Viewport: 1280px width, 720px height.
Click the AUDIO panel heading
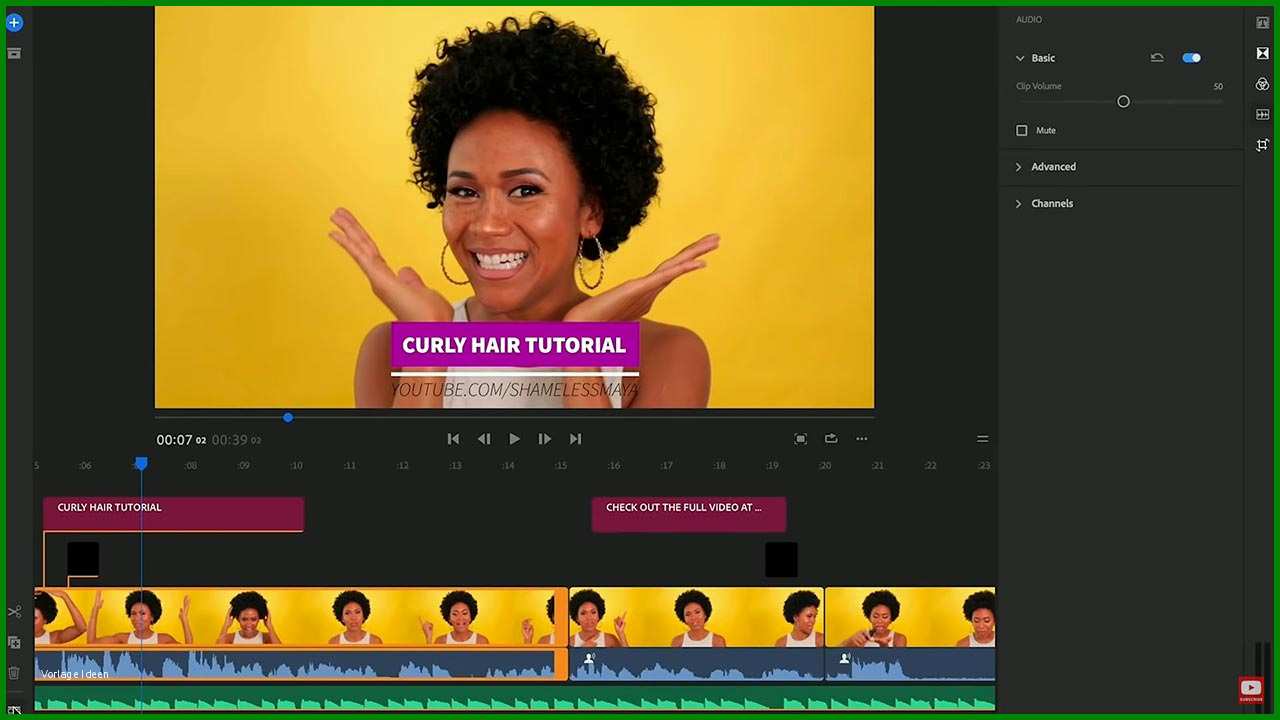click(x=1029, y=20)
